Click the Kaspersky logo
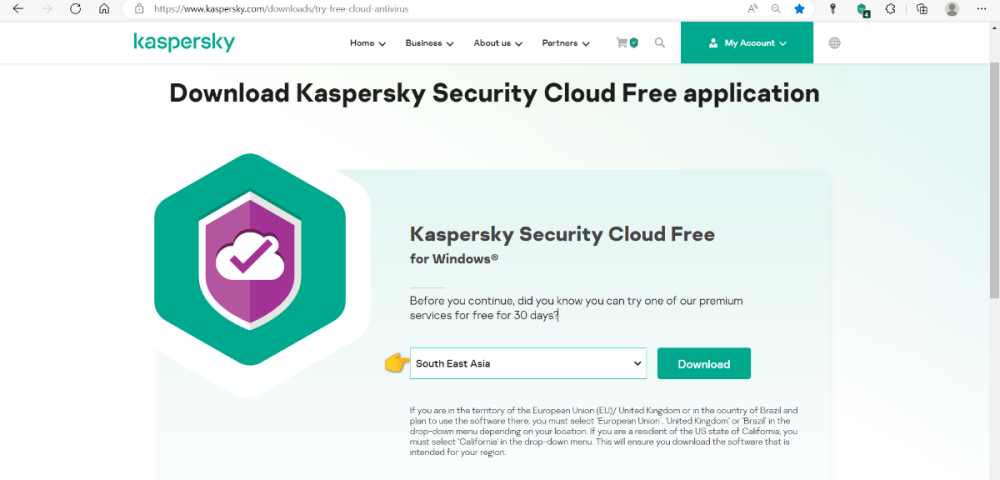This screenshot has height=480, width=1000. [184, 43]
